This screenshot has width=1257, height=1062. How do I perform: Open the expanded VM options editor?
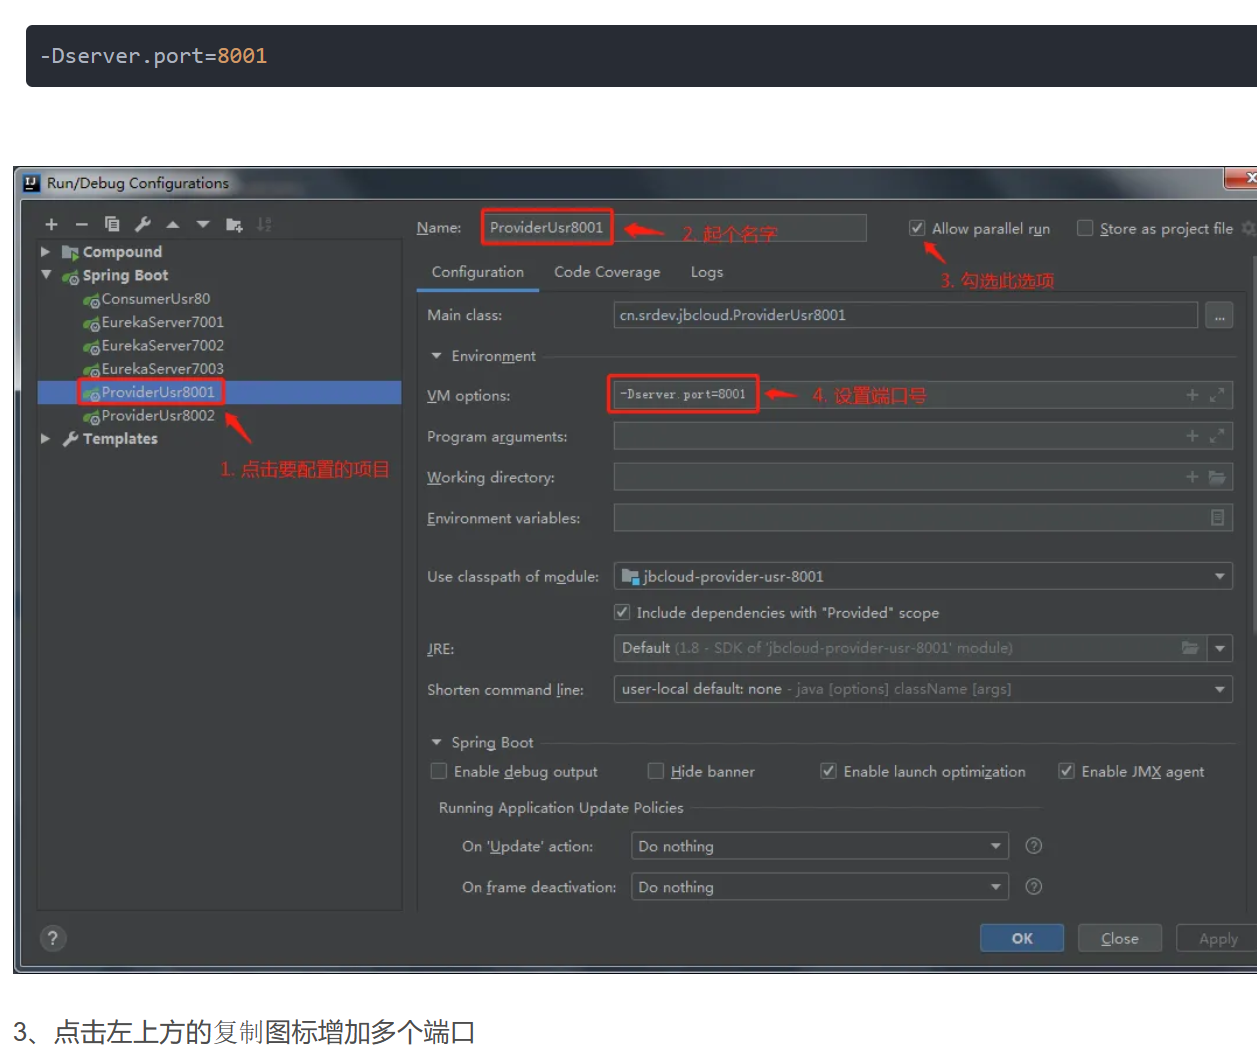[1217, 394]
